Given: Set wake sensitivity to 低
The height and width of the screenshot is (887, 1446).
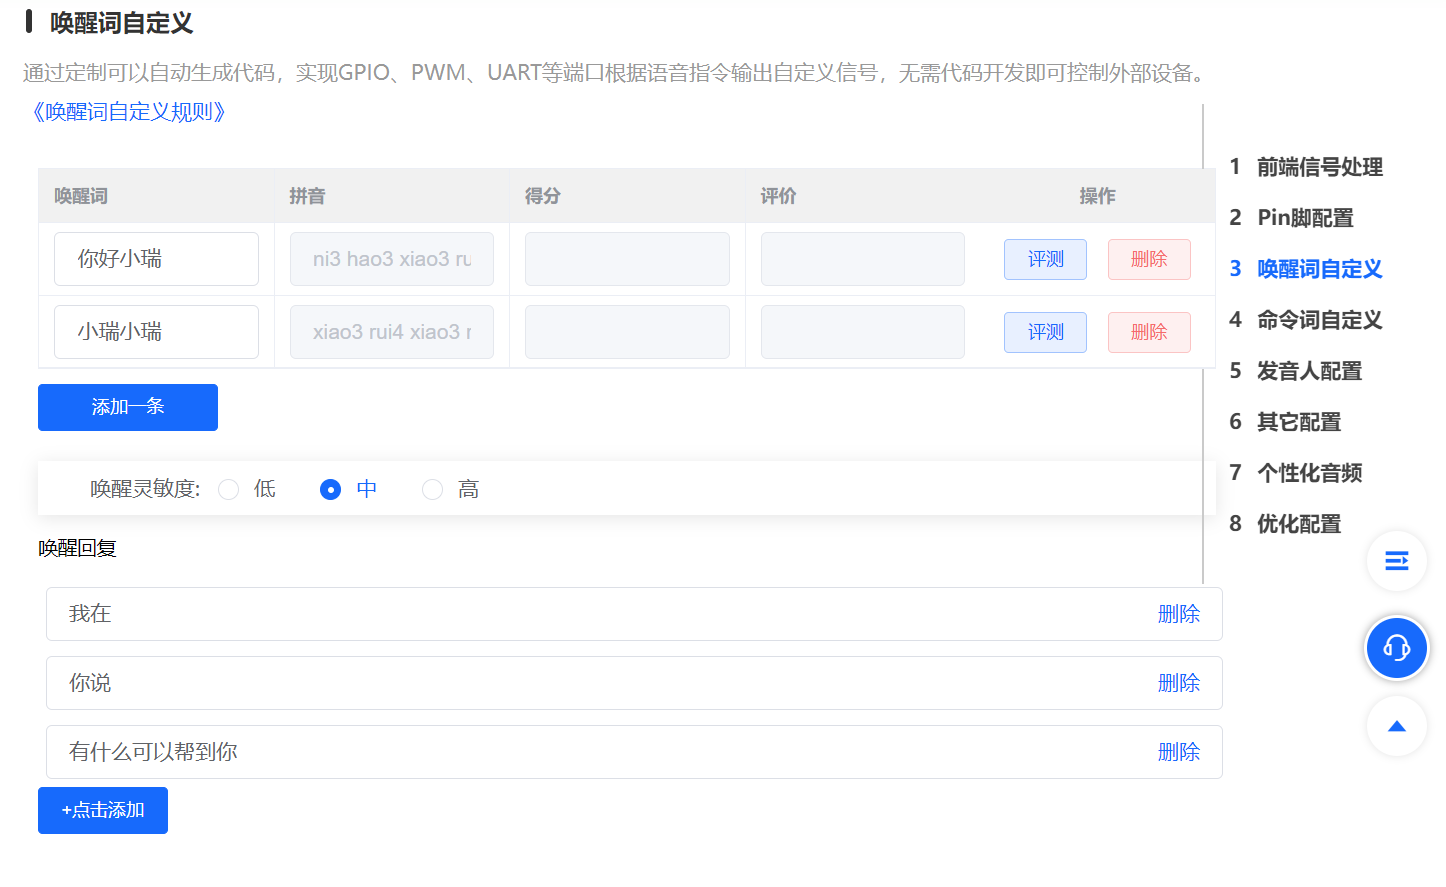Looking at the screenshot, I should 229,489.
